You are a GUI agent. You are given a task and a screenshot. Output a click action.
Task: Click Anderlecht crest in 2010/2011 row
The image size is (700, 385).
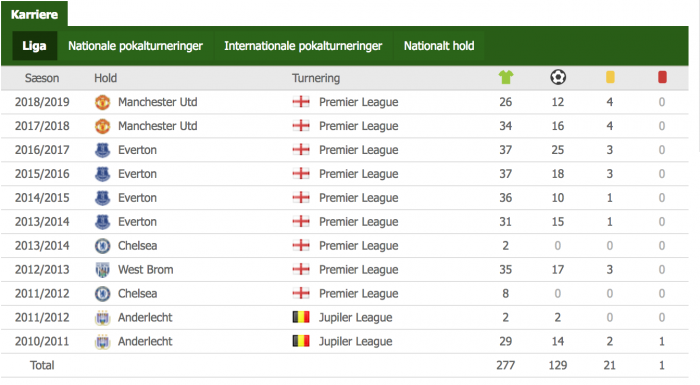coord(103,342)
